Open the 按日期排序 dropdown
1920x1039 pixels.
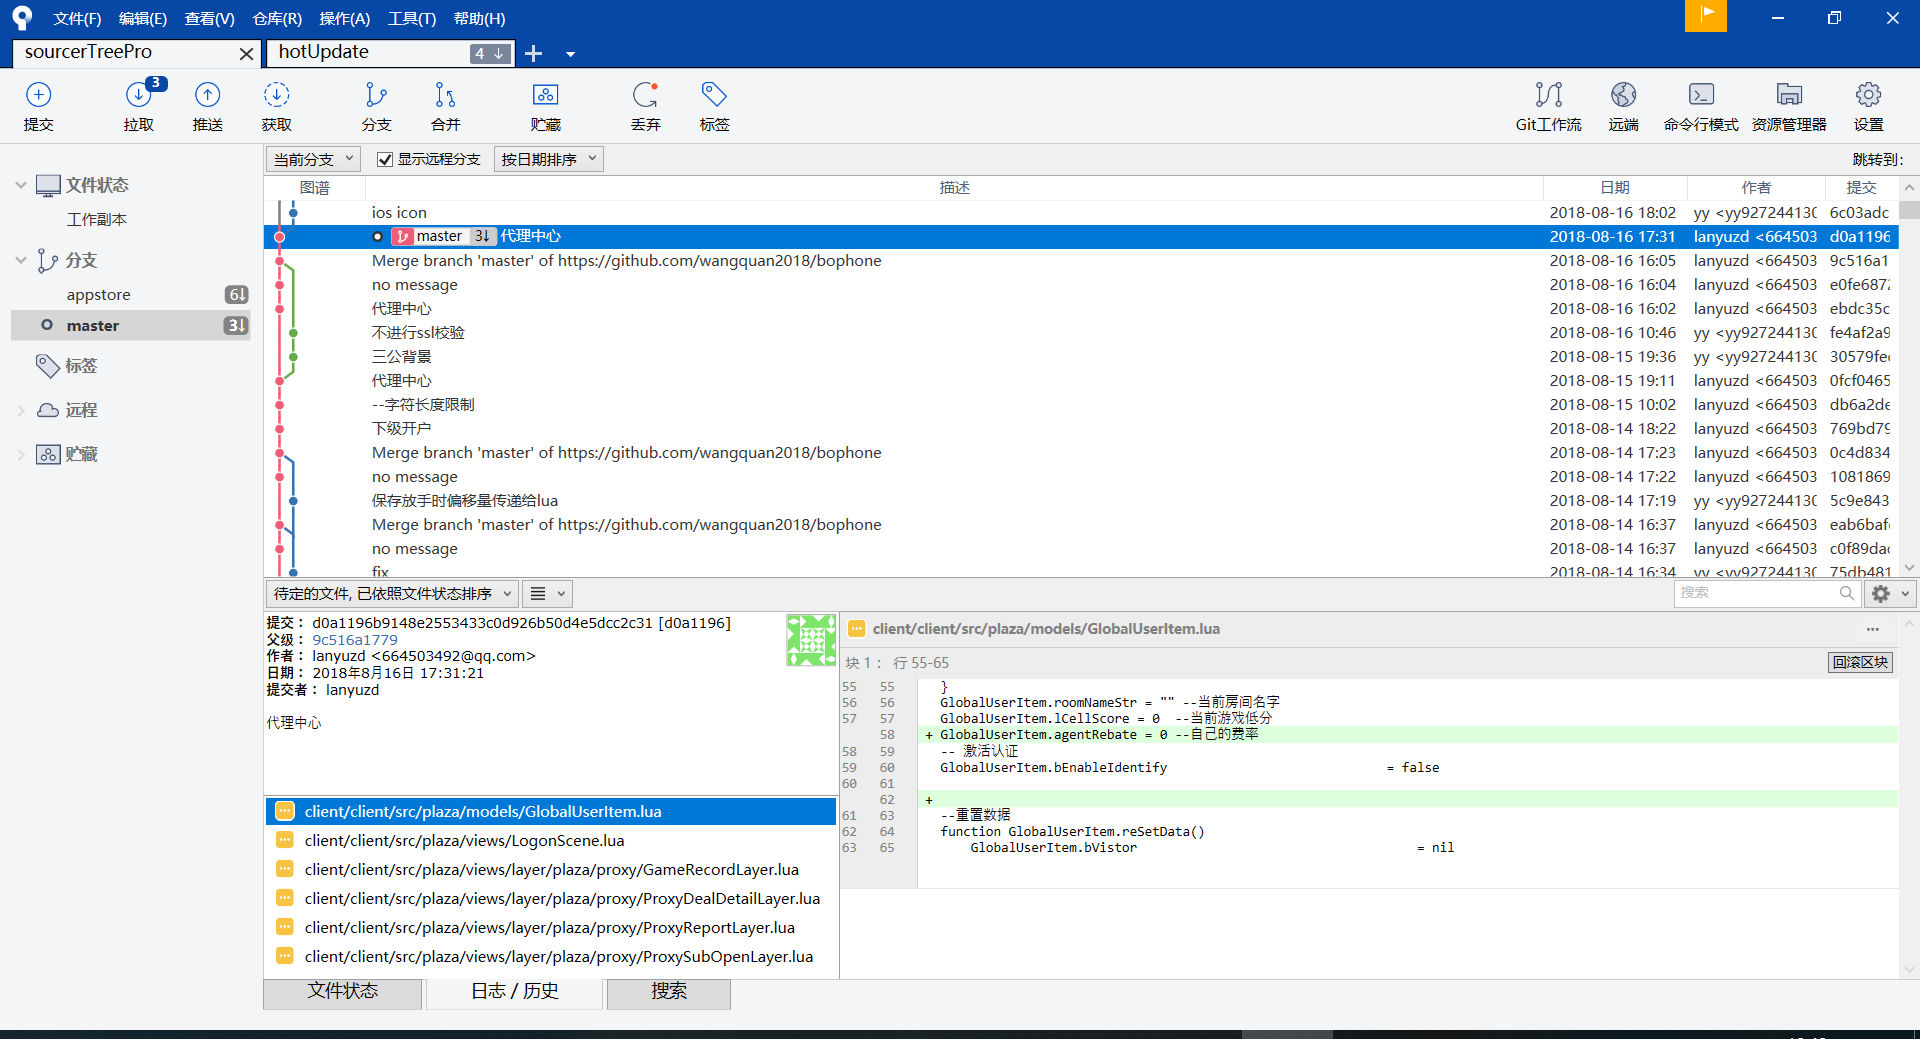pyautogui.click(x=548, y=159)
